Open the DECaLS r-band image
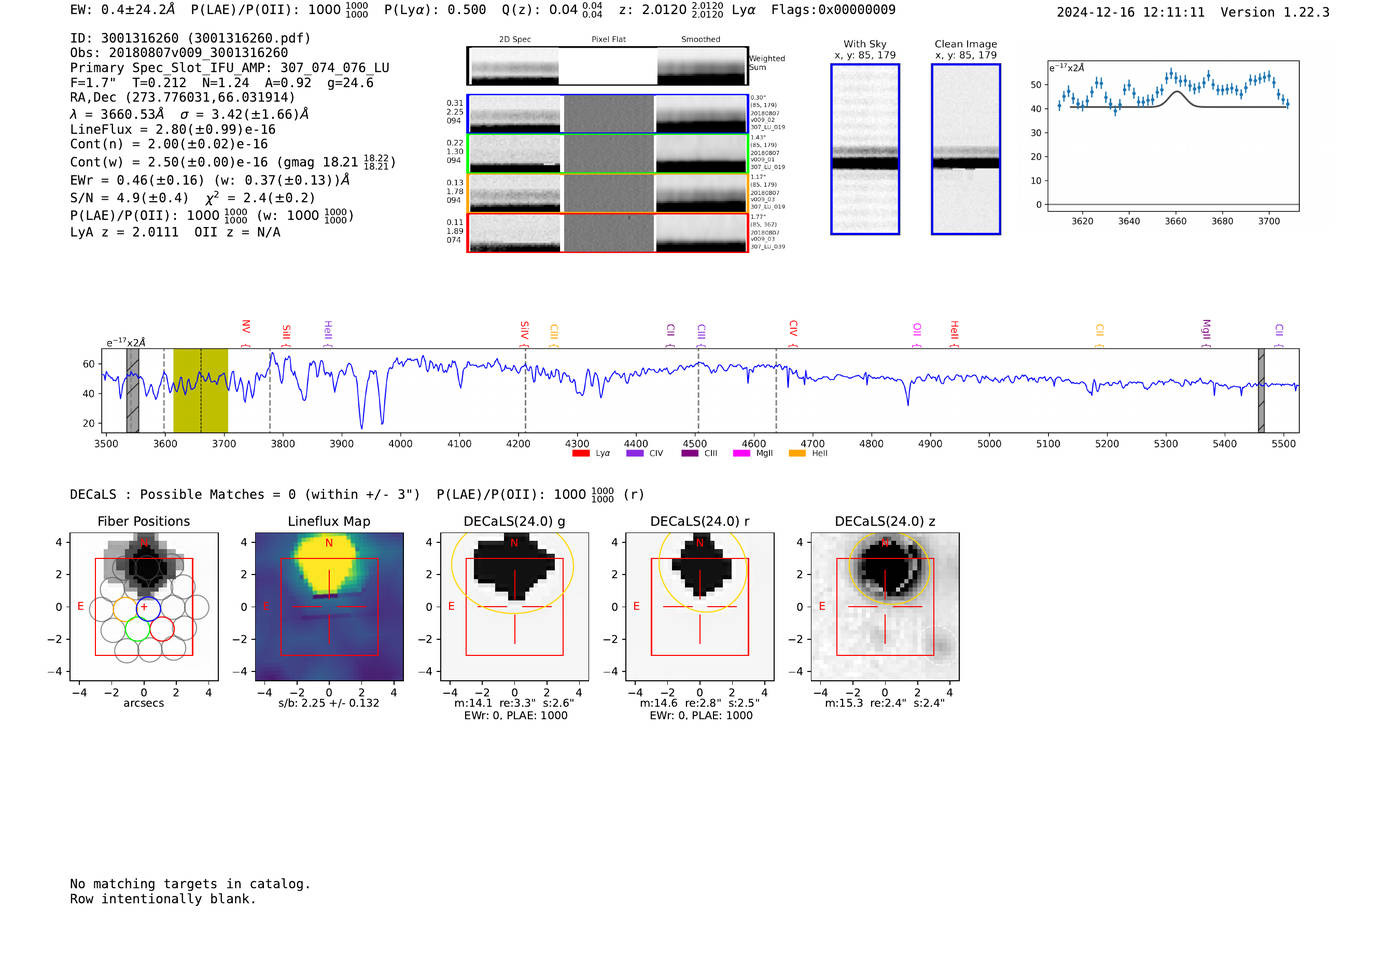1400x953 pixels. [x=700, y=606]
